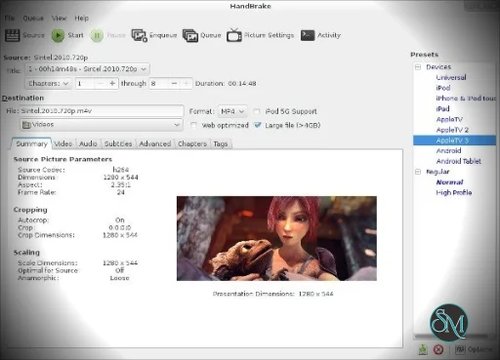
Task: Switch to the Subtitles tab
Action: (x=118, y=144)
